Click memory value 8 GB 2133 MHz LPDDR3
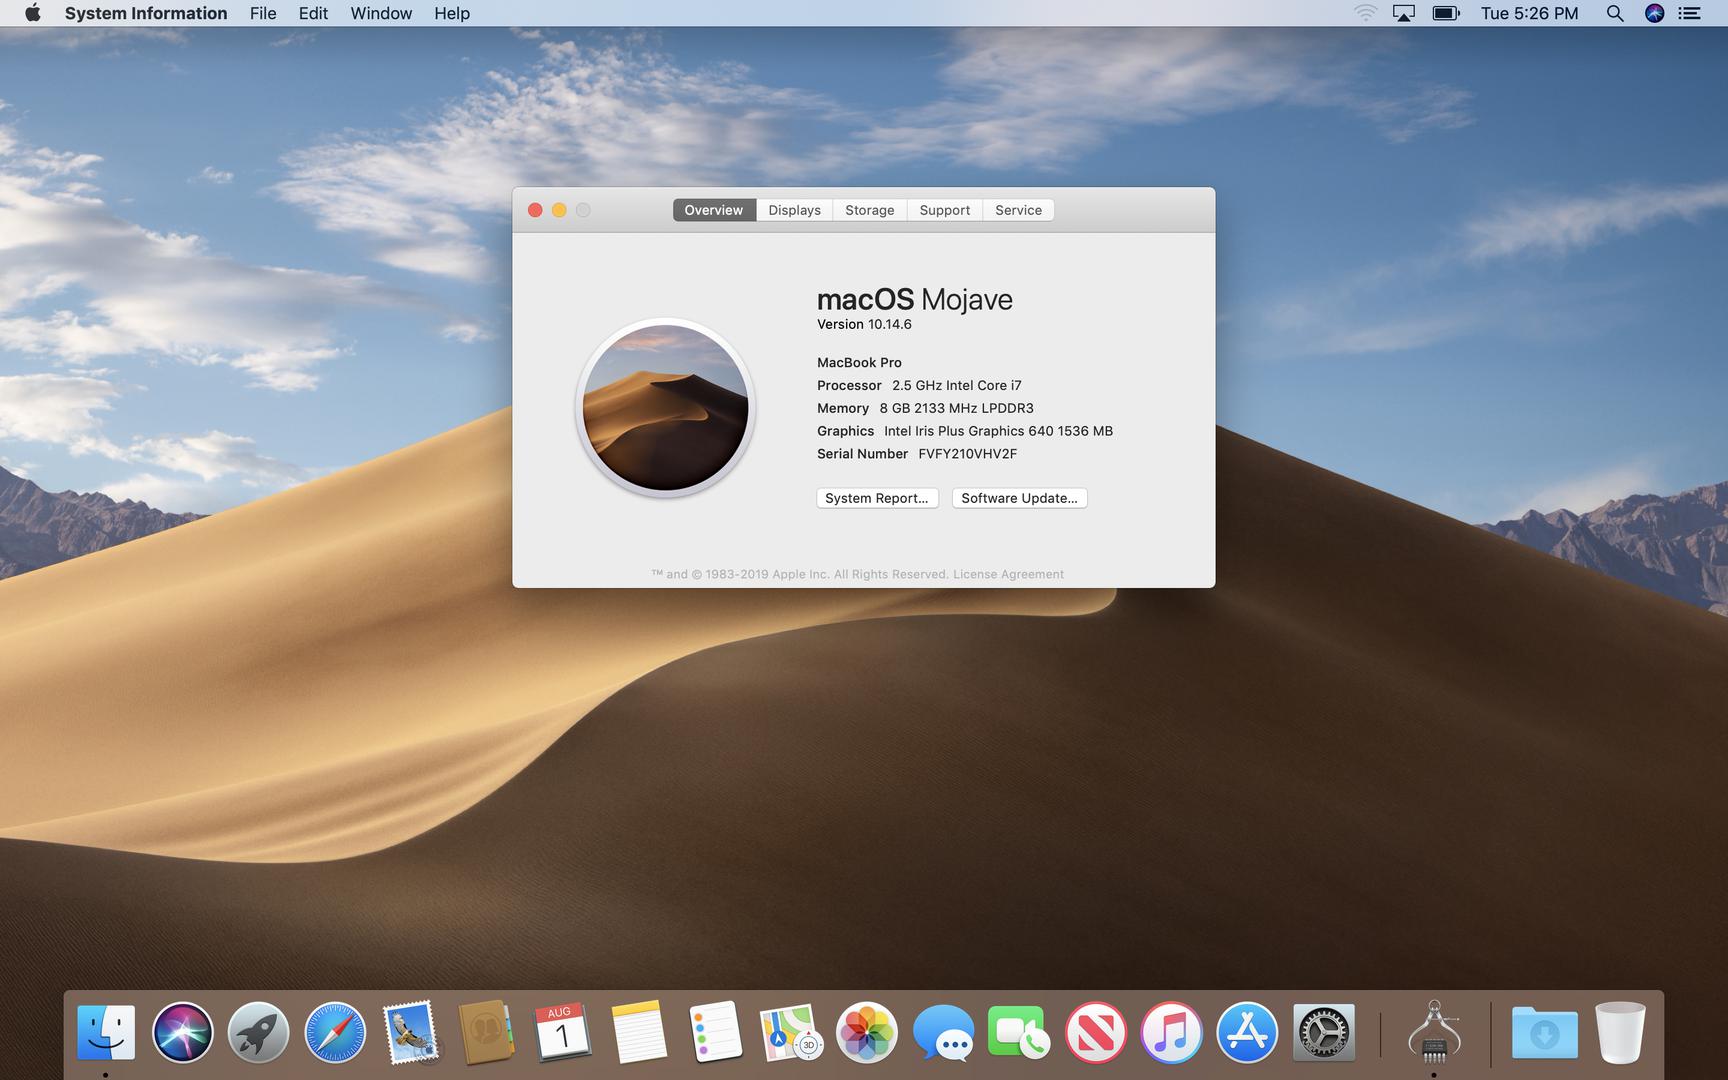The height and width of the screenshot is (1080, 1728). point(957,408)
